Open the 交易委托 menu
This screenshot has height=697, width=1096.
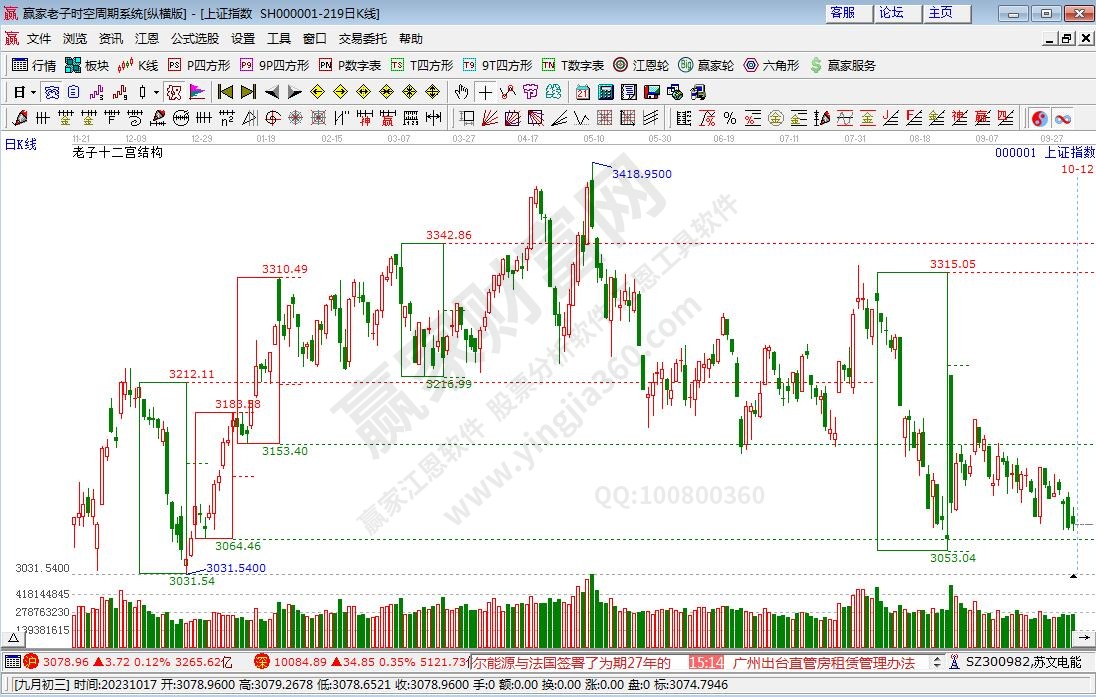click(x=362, y=39)
